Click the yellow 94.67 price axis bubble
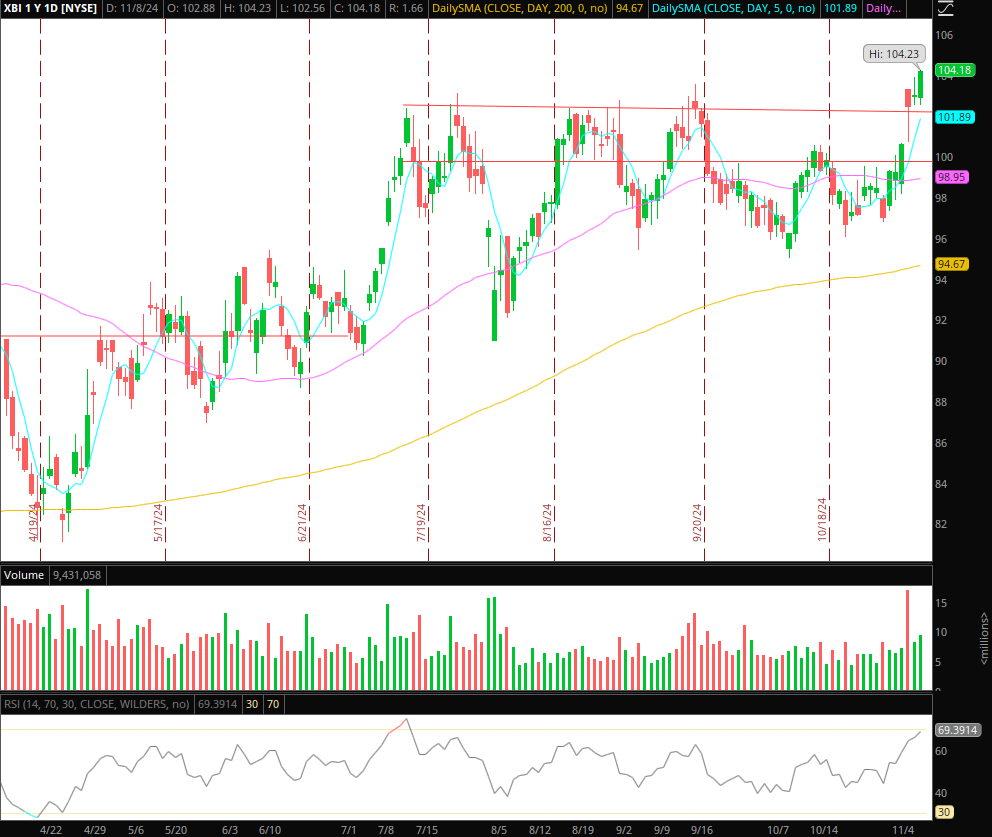The image size is (992, 837). click(952, 264)
